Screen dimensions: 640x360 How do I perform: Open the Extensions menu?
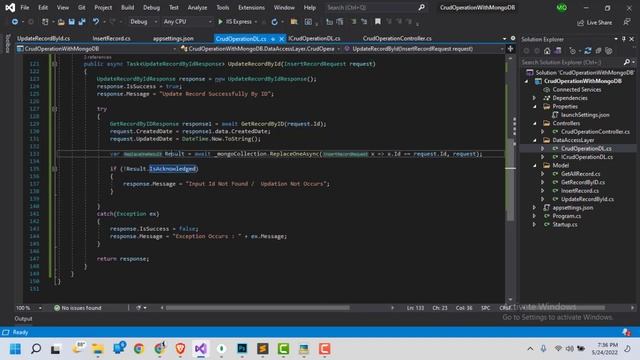(251, 7)
